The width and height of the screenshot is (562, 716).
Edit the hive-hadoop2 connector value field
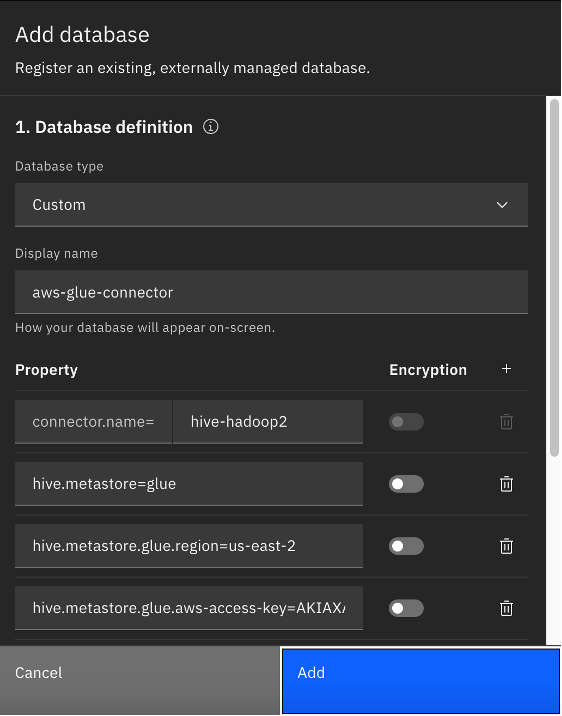[268, 421]
